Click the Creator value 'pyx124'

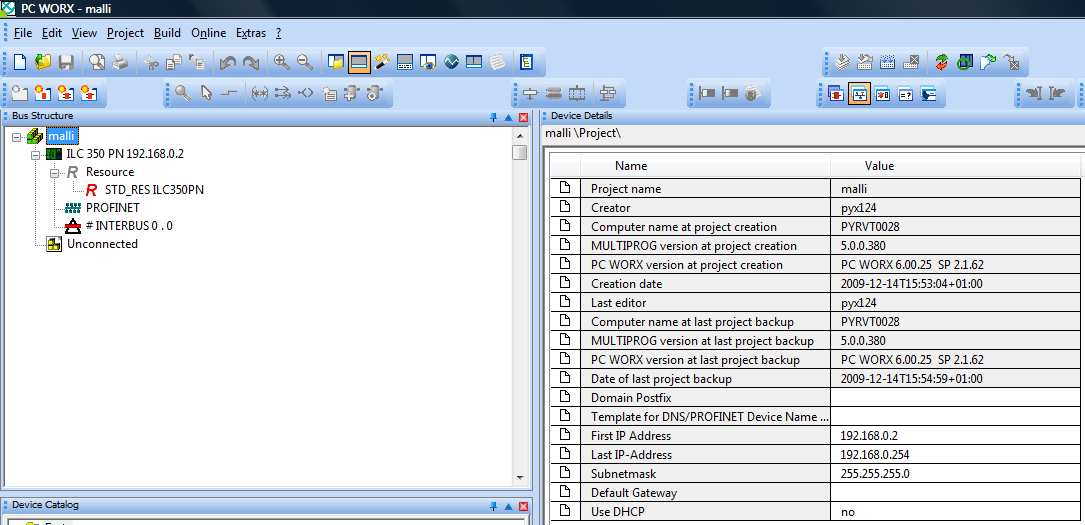[955, 208]
